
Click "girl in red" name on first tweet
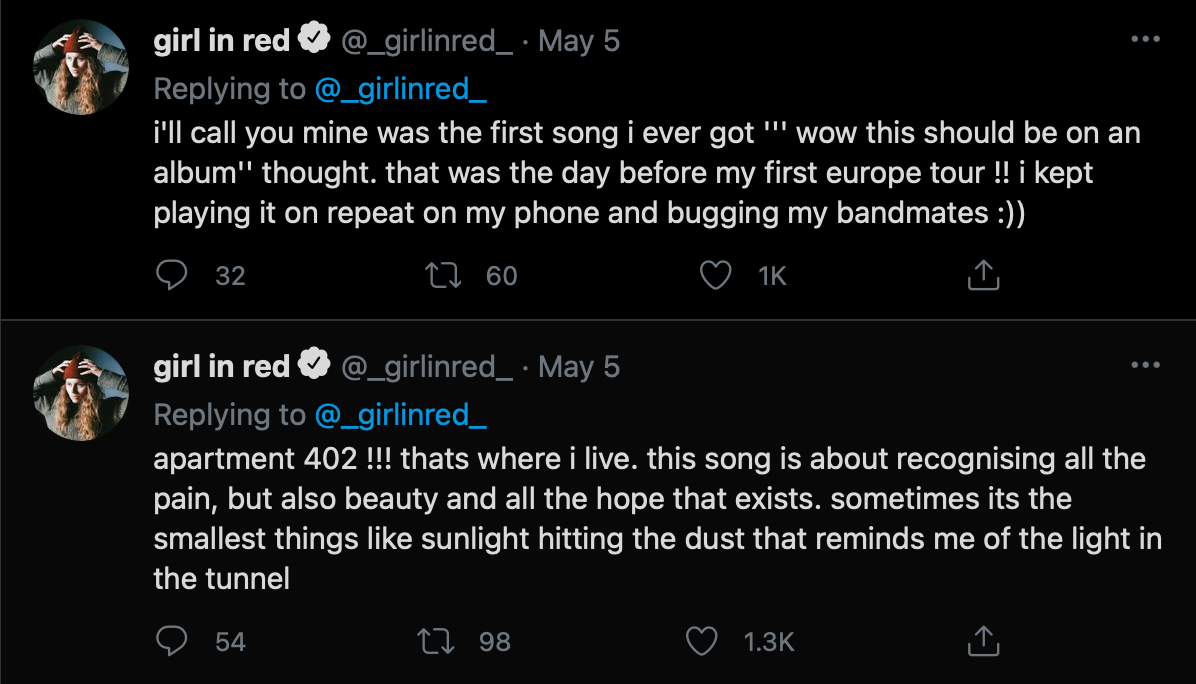pyautogui.click(x=221, y=41)
